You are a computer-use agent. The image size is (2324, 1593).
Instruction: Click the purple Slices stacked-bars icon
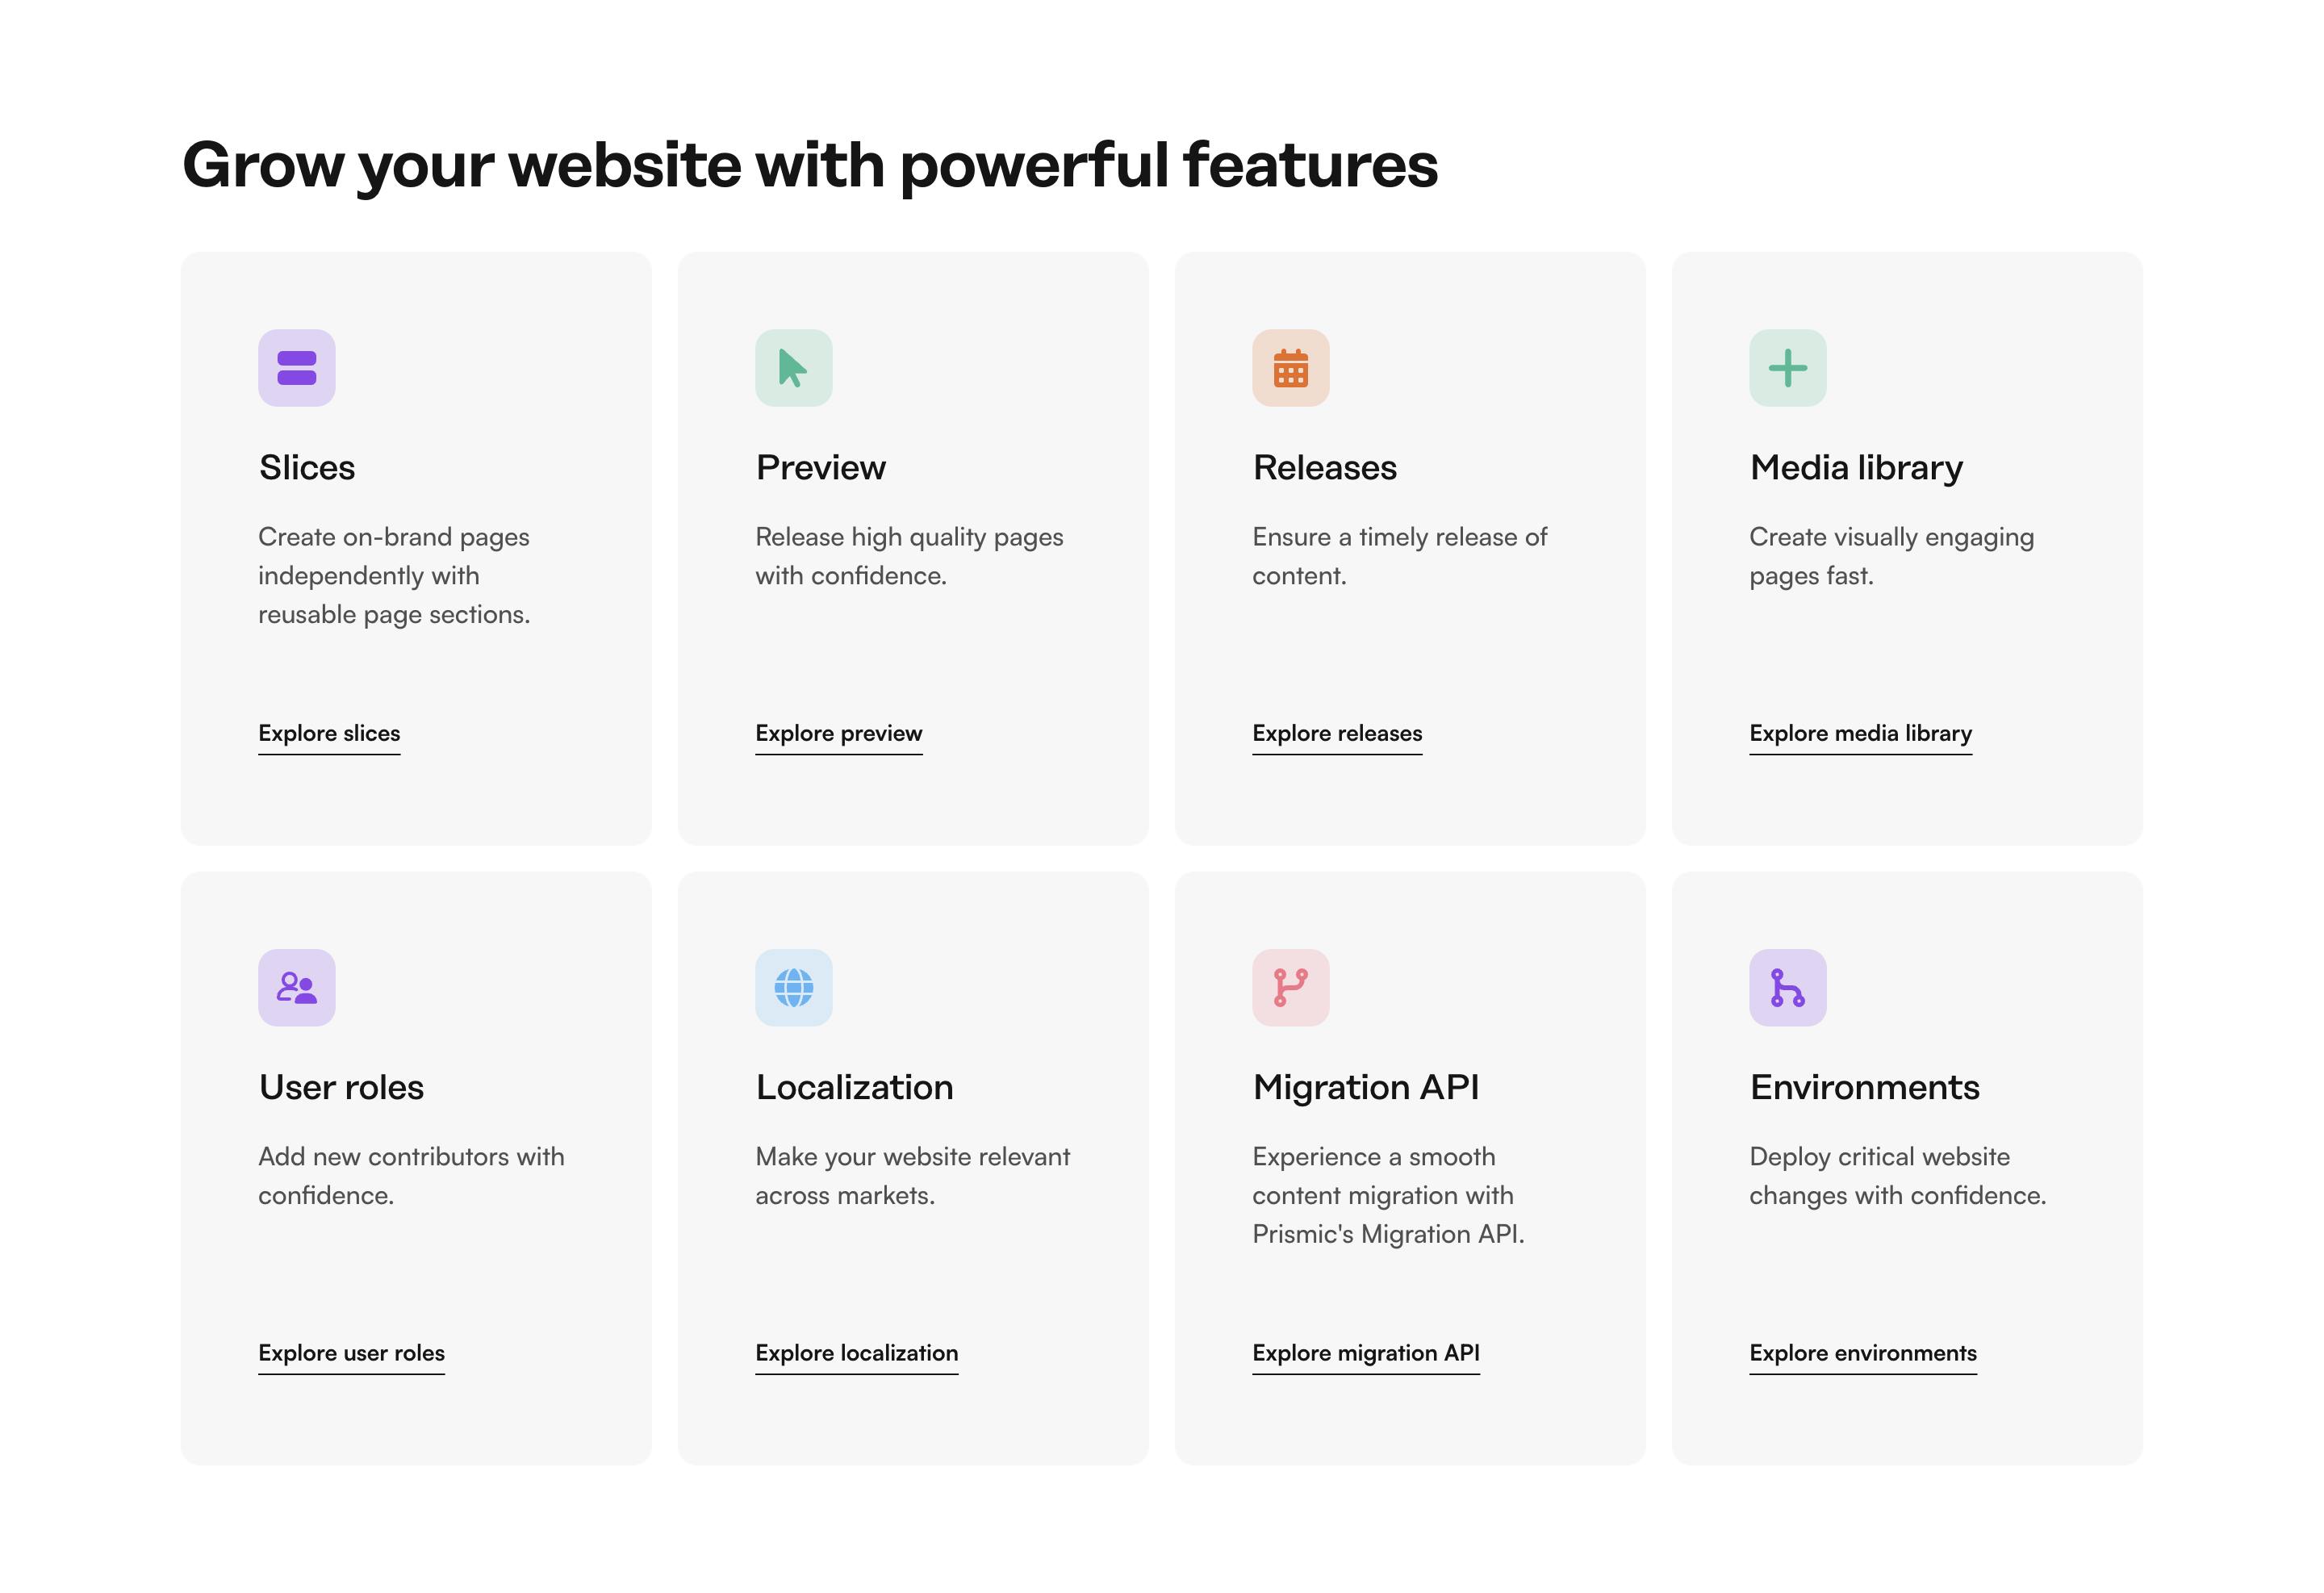coord(296,368)
